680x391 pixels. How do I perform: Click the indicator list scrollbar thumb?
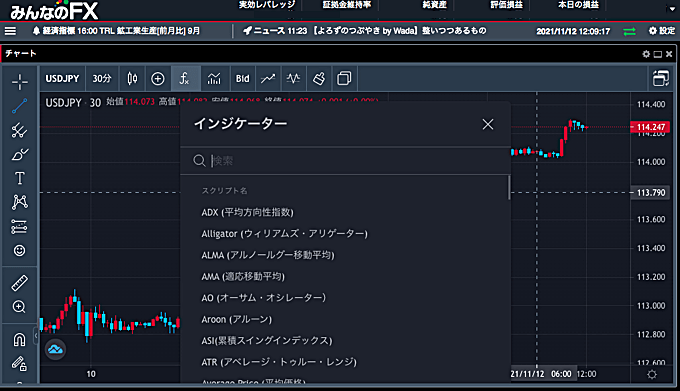coord(509,188)
